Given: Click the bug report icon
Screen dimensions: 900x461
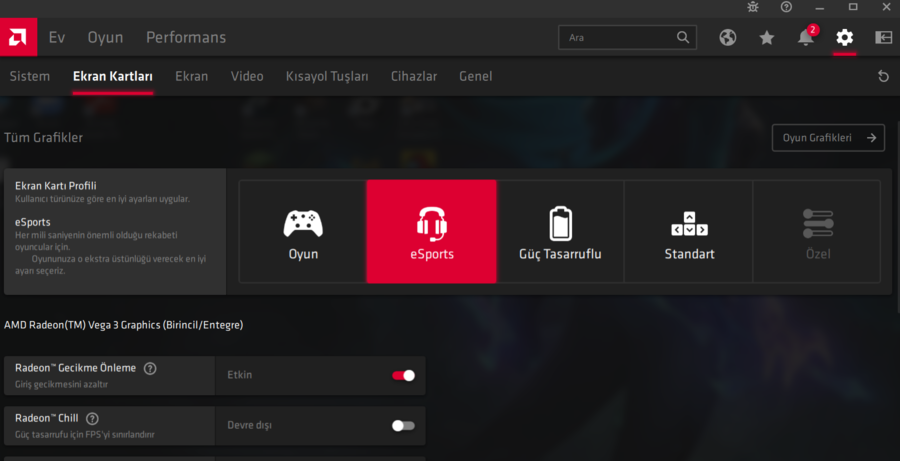Looking at the screenshot, I should click(753, 7).
